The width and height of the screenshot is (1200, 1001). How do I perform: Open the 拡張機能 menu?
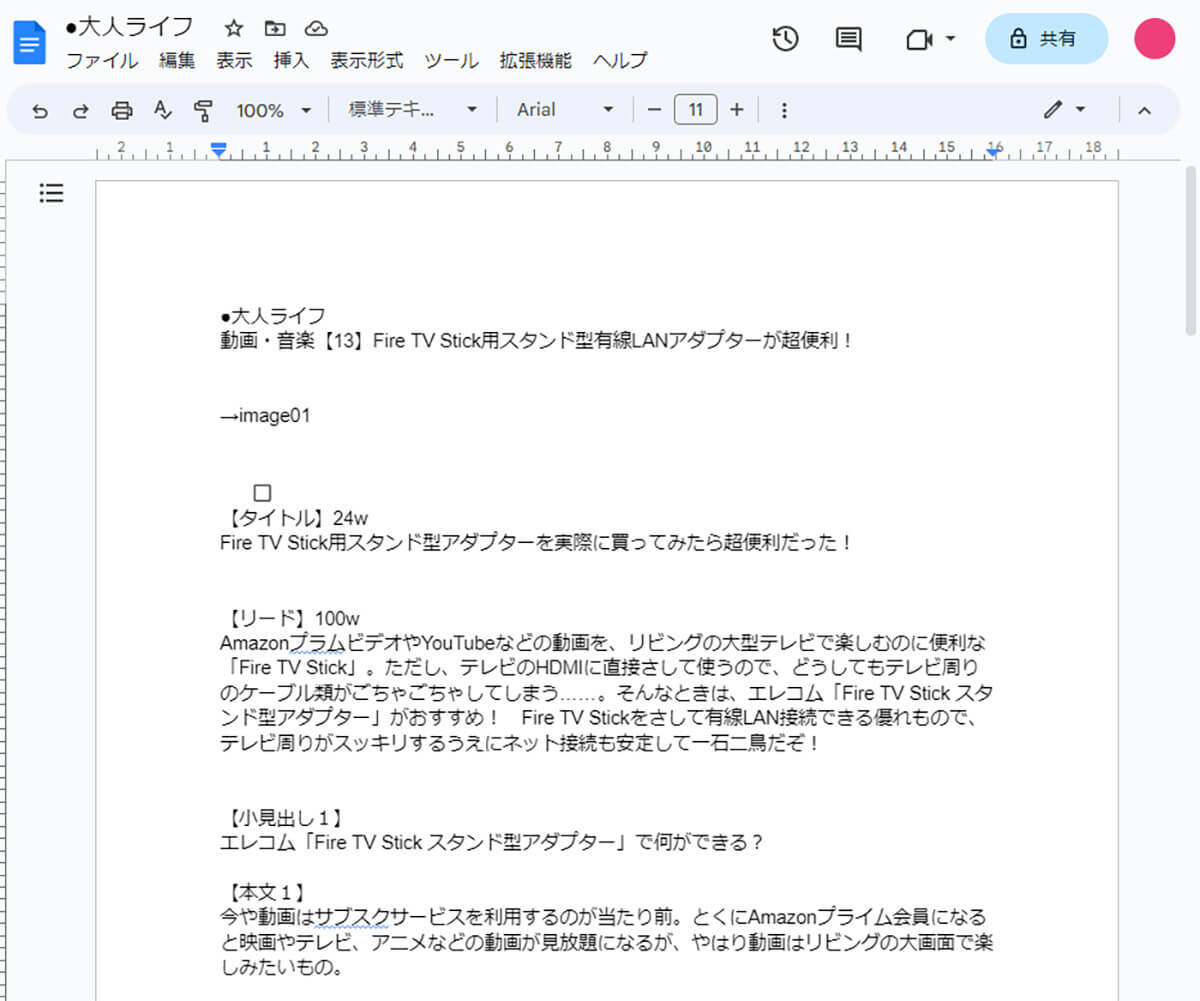[x=536, y=60]
